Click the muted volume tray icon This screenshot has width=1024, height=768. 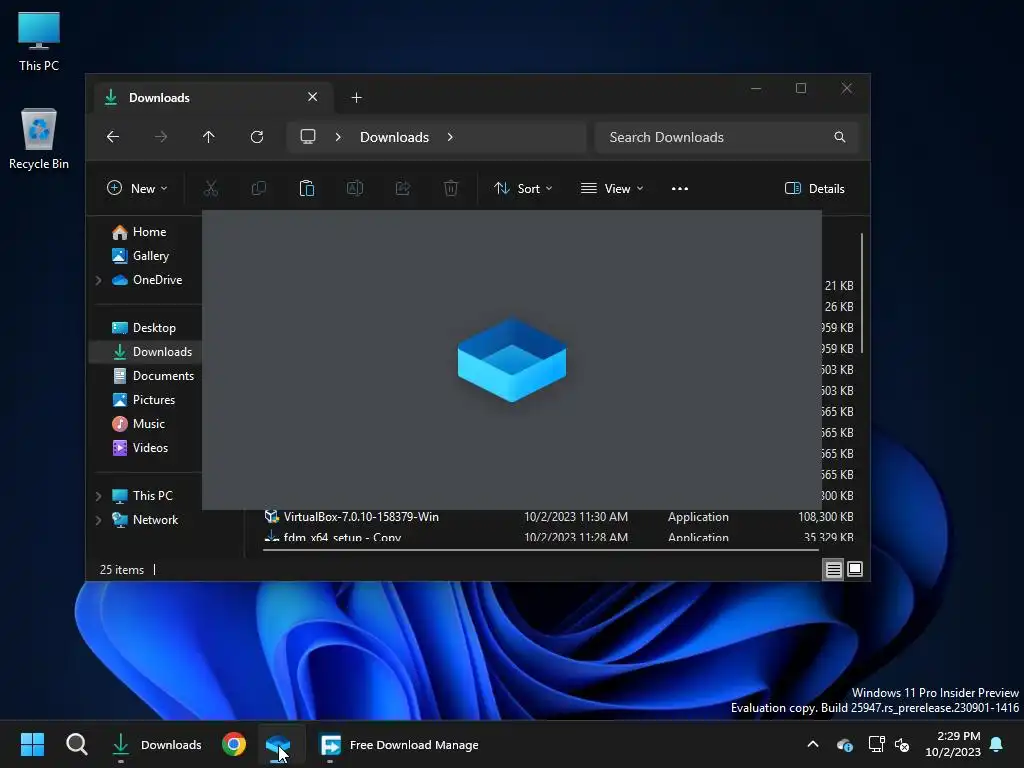[x=902, y=744]
